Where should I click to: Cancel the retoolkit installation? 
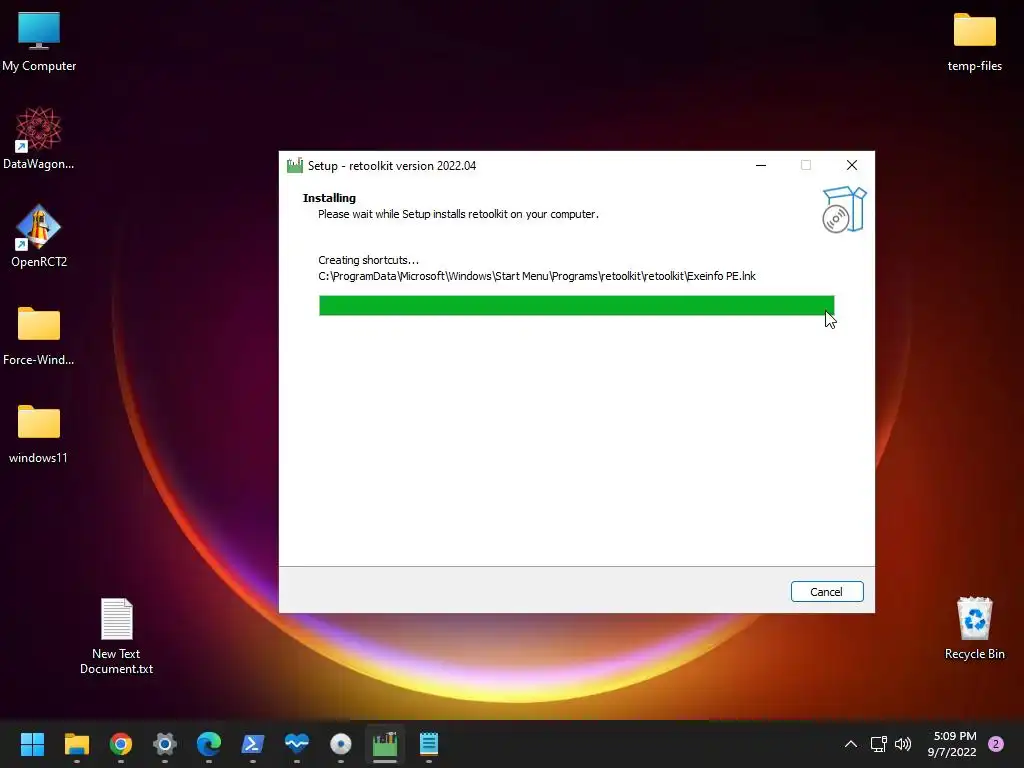pyautogui.click(x=827, y=592)
